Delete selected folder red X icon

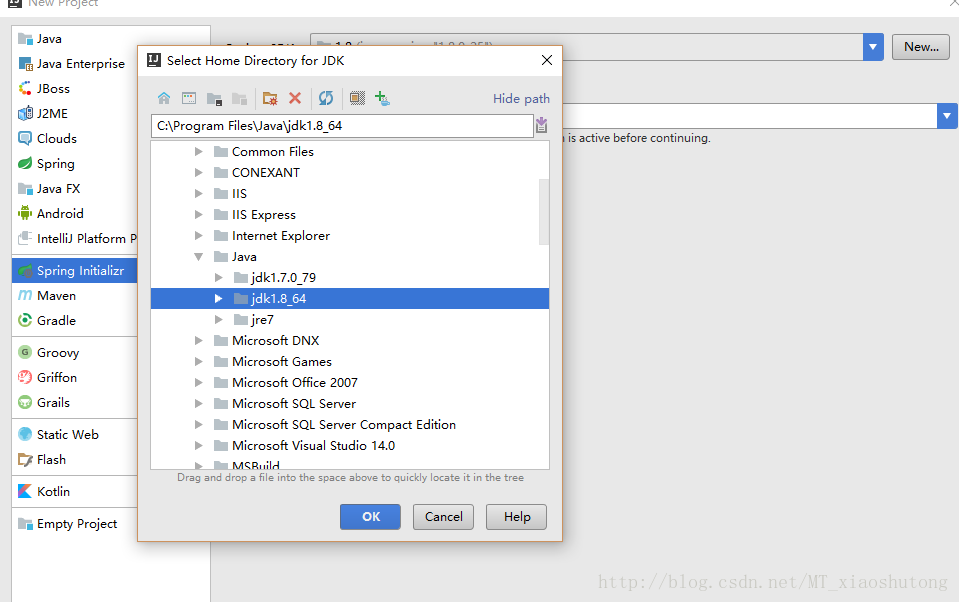point(295,98)
